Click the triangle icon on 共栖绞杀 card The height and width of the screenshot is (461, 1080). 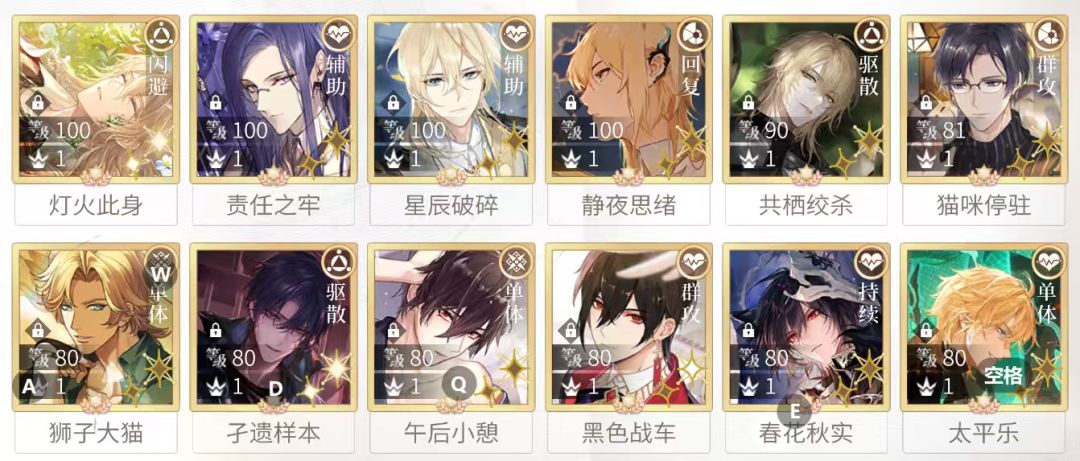tap(871, 33)
